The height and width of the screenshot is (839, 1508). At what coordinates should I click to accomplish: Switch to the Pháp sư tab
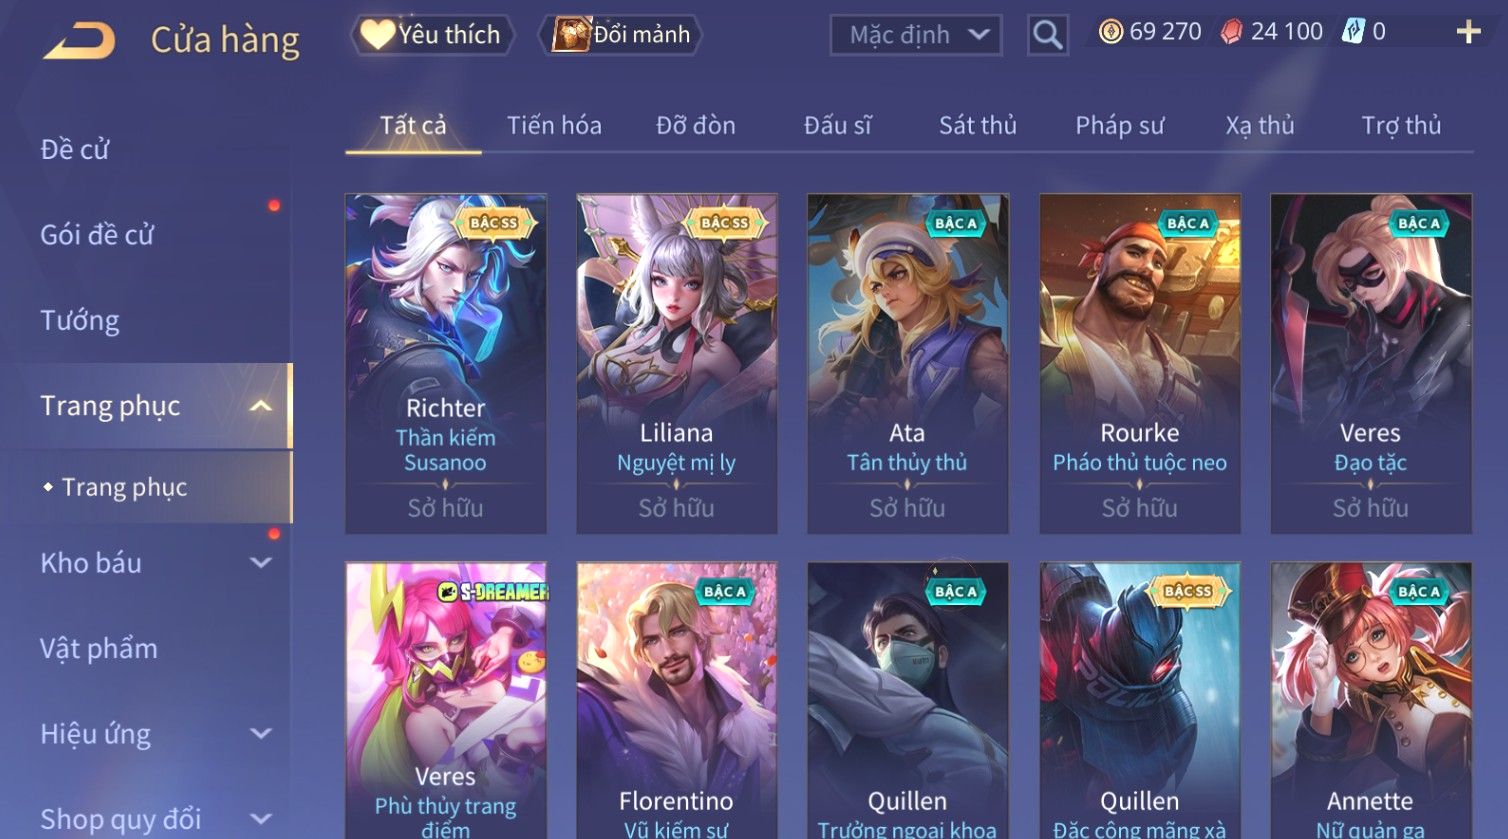[1119, 125]
